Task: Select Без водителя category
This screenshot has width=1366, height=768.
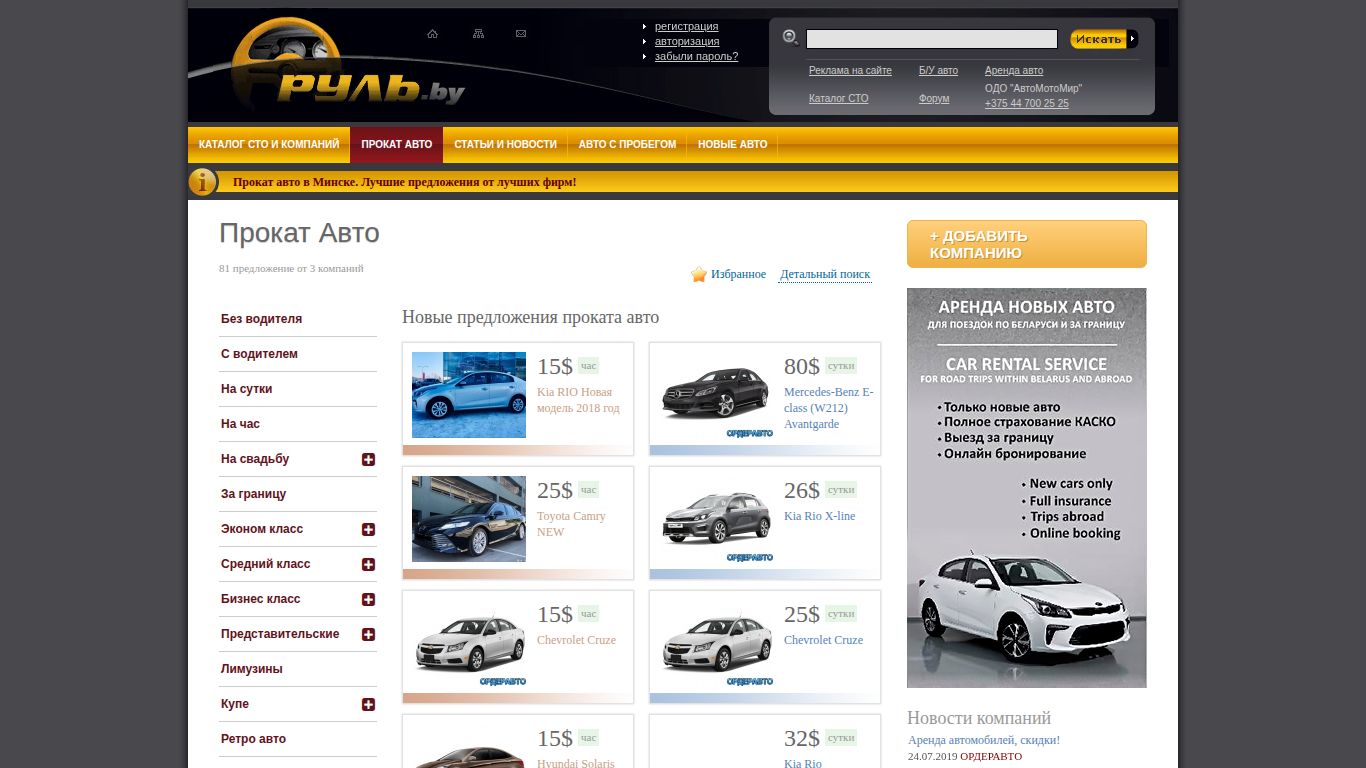Action: pyautogui.click(x=261, y=319)
